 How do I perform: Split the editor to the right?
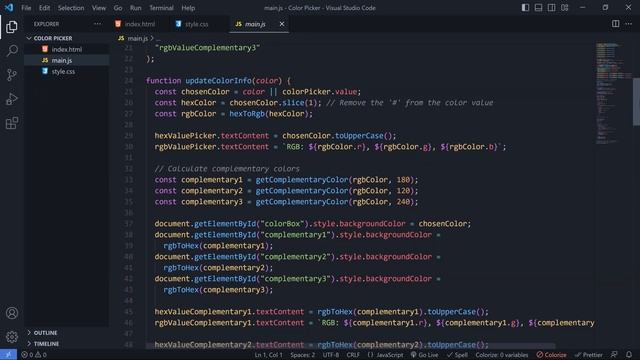point(615,24)
